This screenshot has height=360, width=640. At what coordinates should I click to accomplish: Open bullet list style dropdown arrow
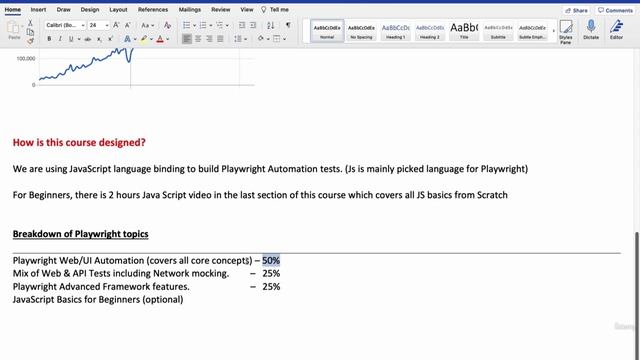[x=194, y=26]
